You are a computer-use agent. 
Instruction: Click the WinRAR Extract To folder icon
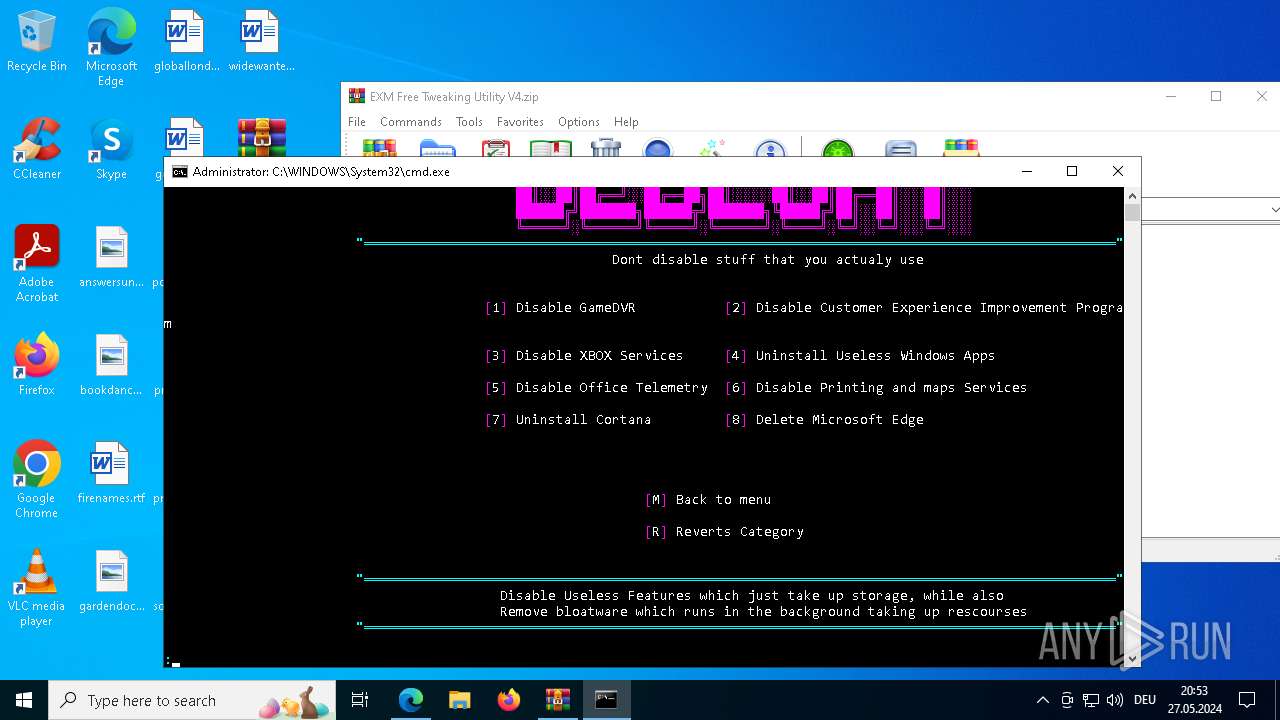438,148
